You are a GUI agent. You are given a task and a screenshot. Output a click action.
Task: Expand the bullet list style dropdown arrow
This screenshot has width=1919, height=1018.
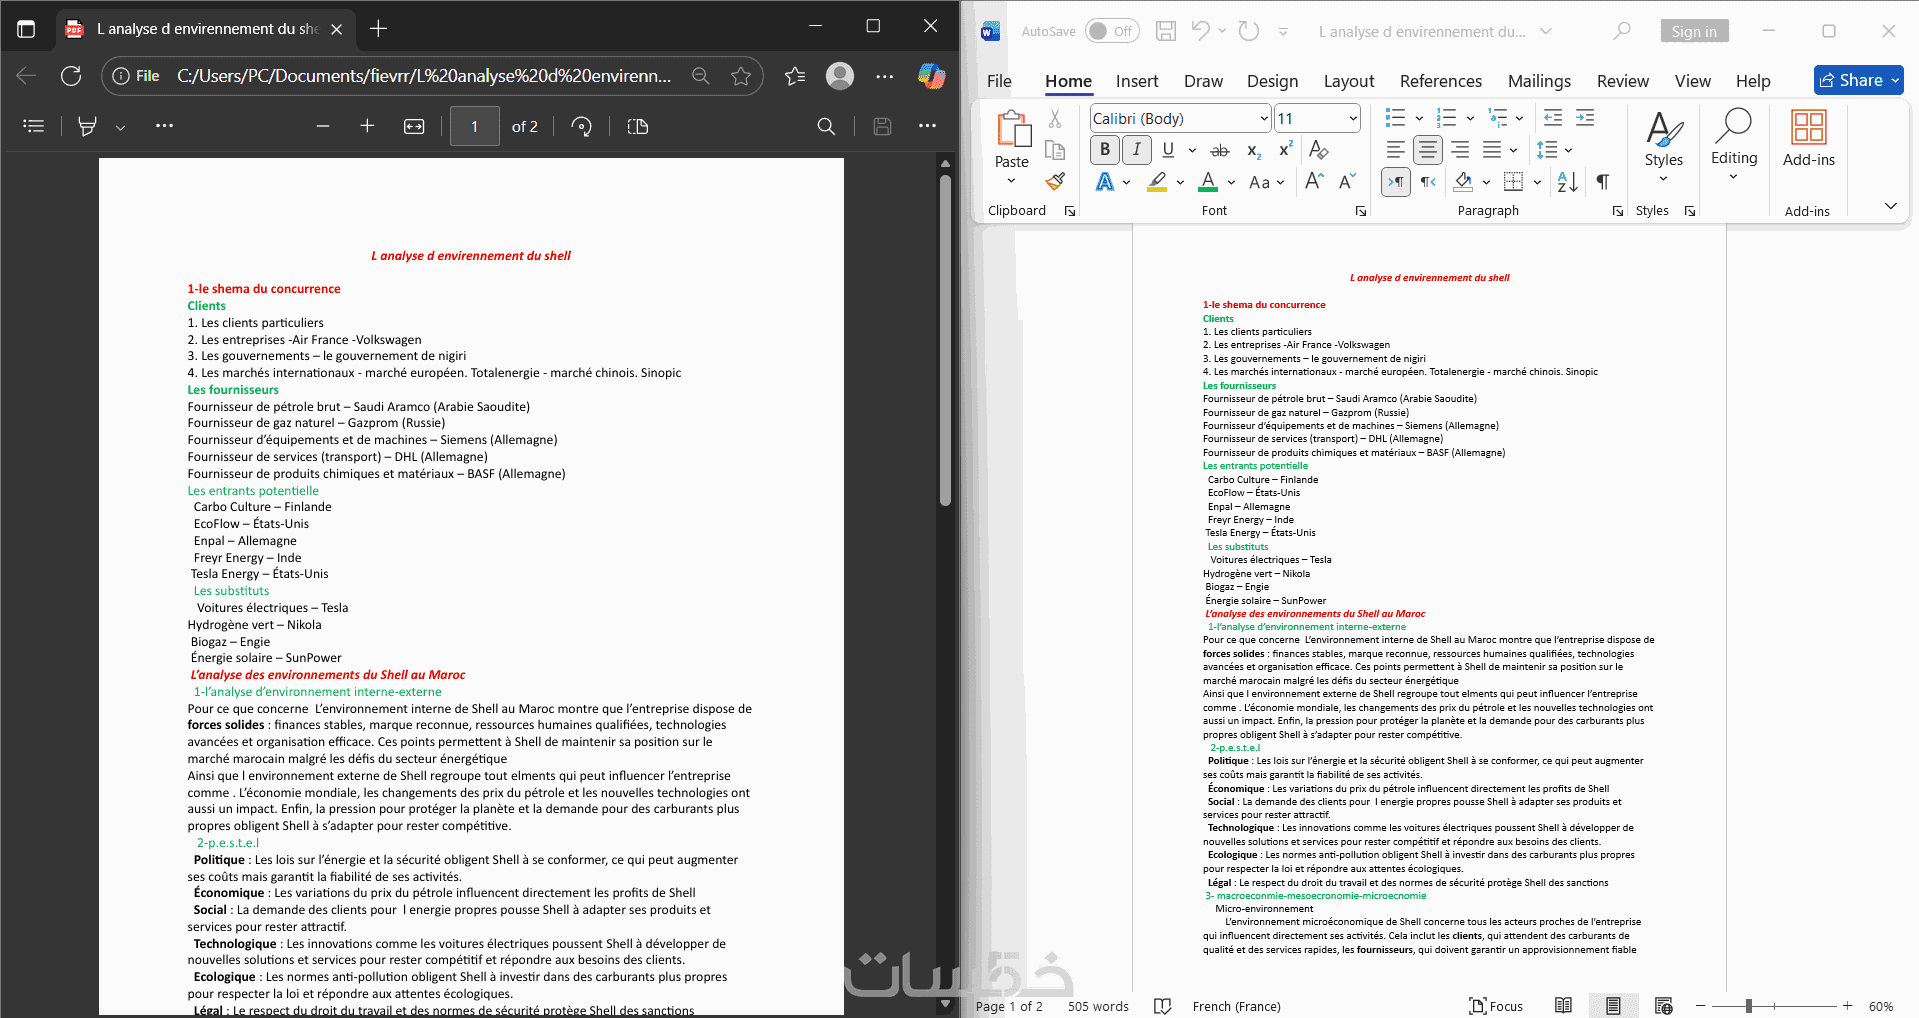(1419, 118)
